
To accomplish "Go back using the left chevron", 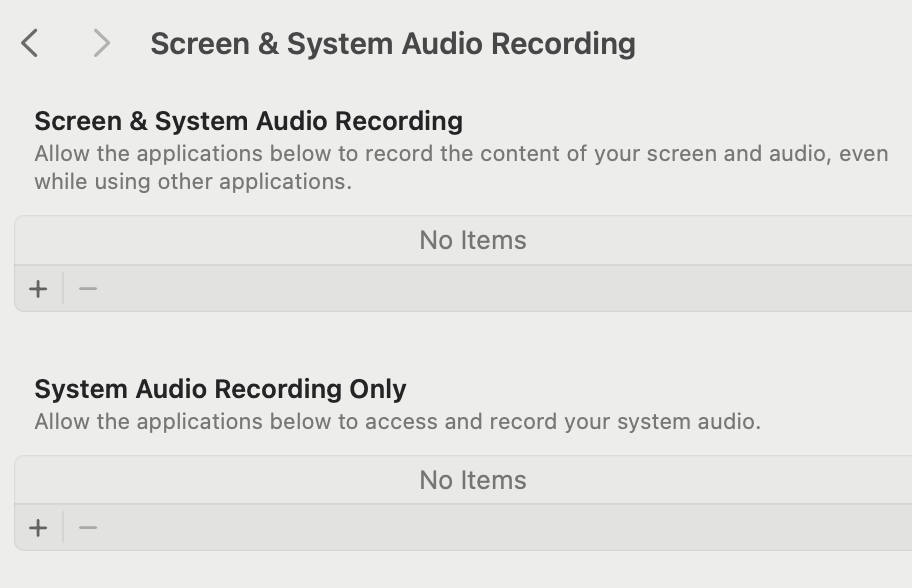I will 30,43.
